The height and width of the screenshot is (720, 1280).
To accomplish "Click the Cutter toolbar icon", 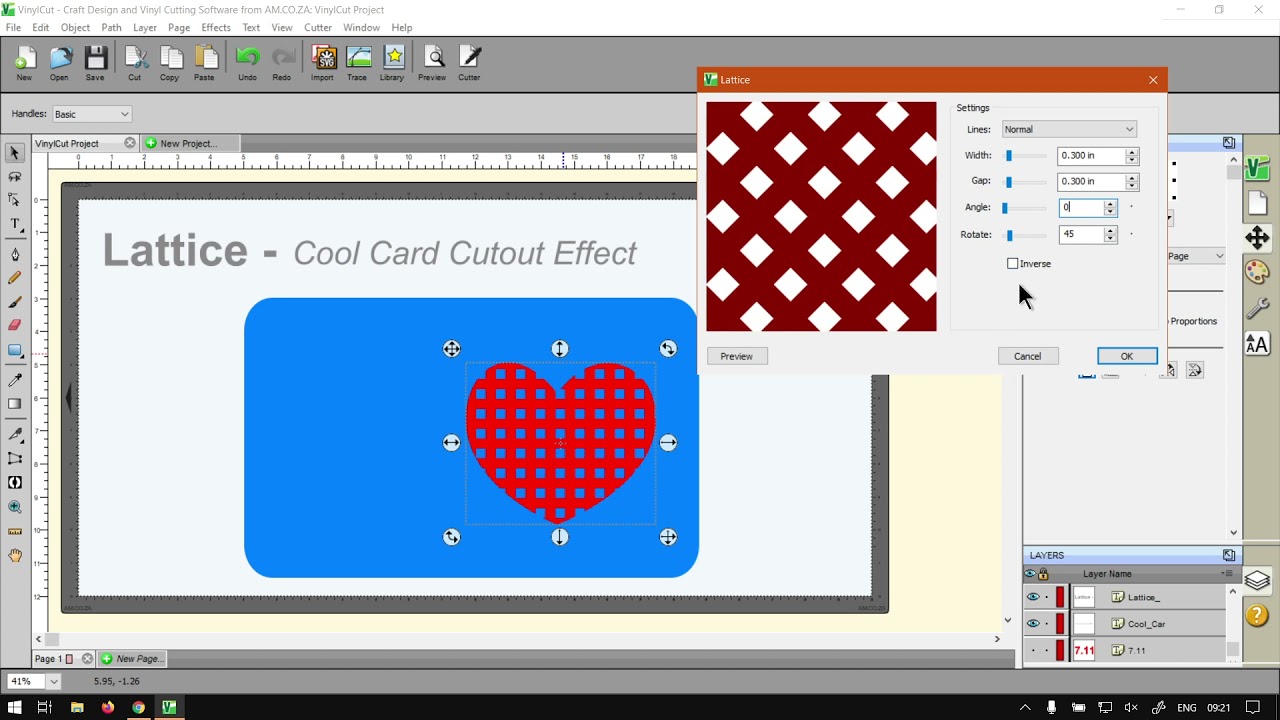I will tap(469, 64).
